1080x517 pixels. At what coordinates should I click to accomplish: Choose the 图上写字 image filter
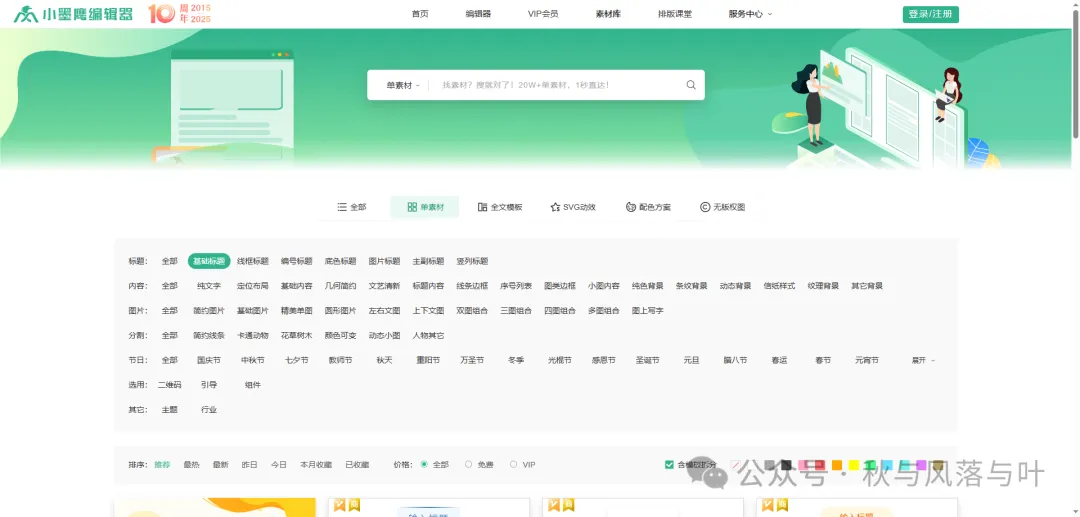pos(647,310)
